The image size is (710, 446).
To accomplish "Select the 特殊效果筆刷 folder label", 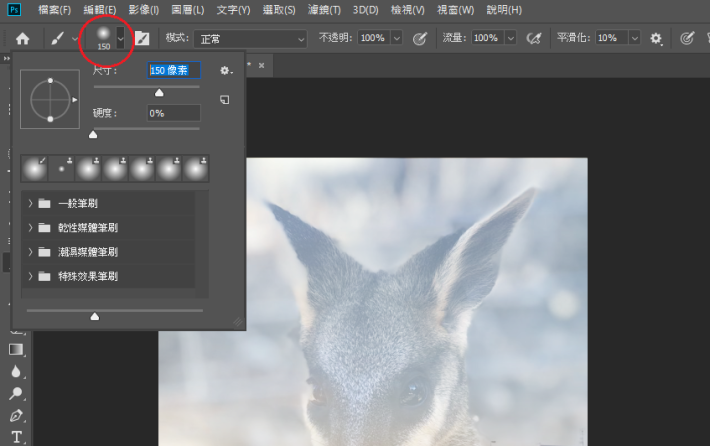I will point(88,276).
